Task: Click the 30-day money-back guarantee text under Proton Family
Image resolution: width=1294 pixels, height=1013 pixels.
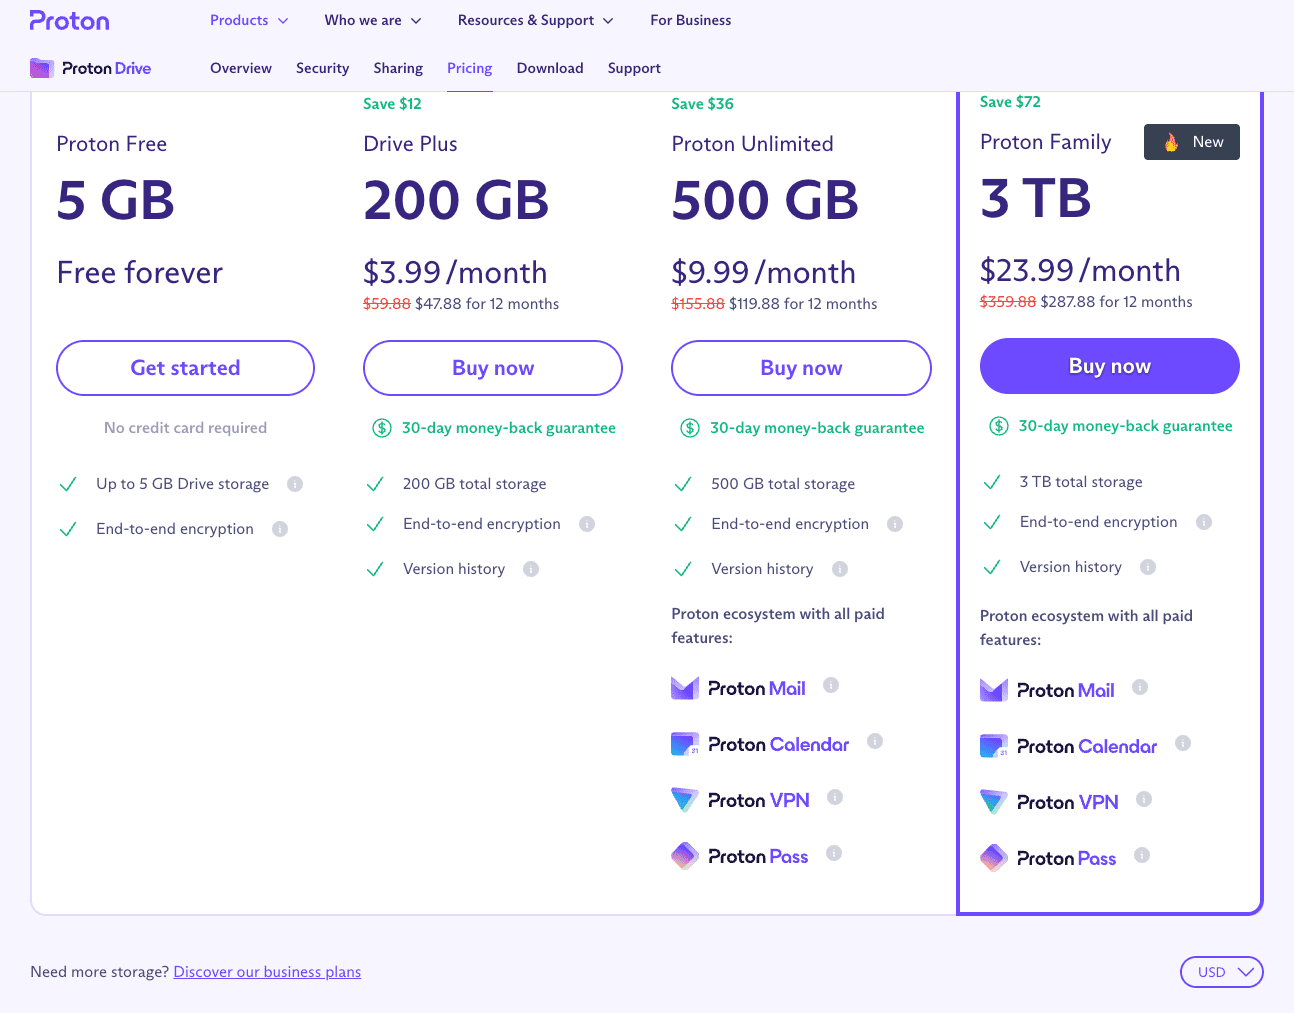Action: 1125,426
